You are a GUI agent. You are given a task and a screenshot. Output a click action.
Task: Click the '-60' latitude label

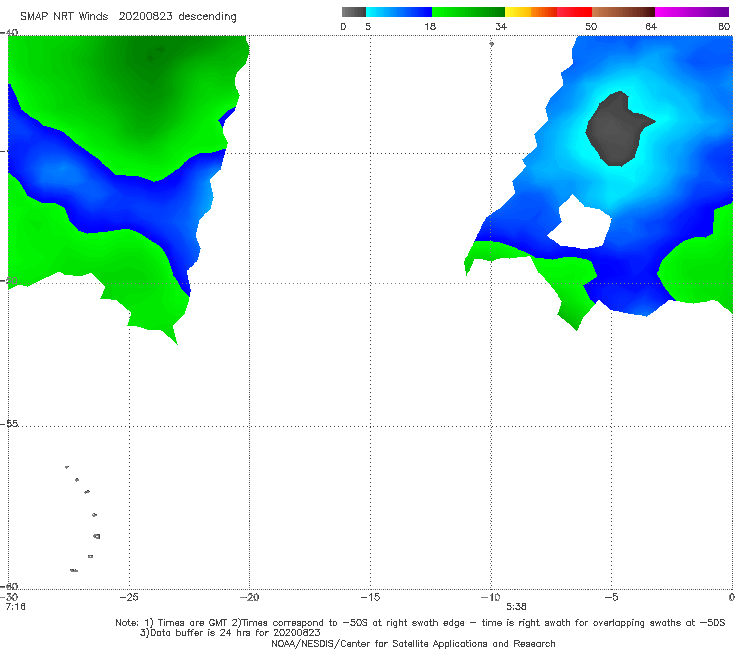point(9,586)
